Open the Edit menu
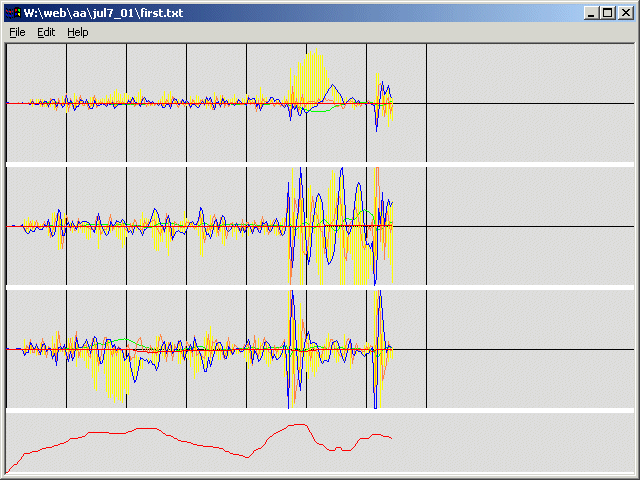 [x=46, y=32]
